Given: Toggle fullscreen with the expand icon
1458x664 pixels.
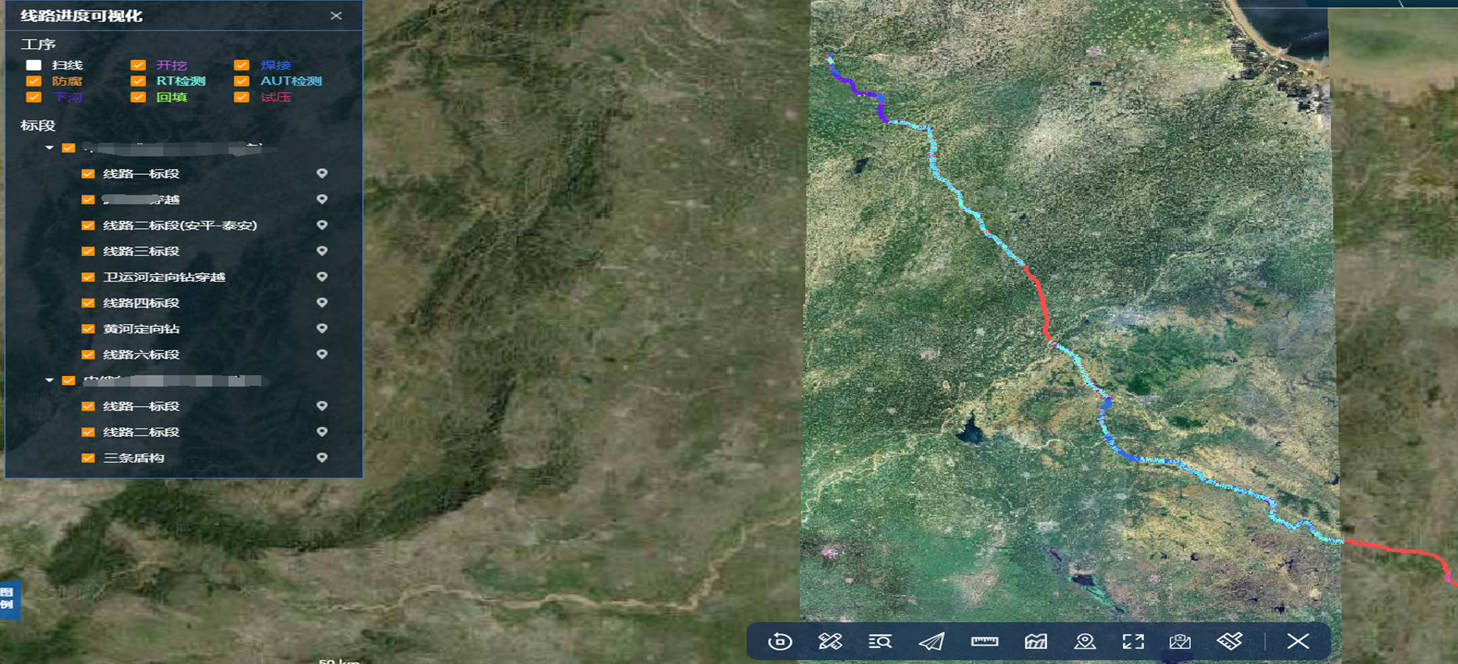Looking at the screenshot, I should point(1132,642).
